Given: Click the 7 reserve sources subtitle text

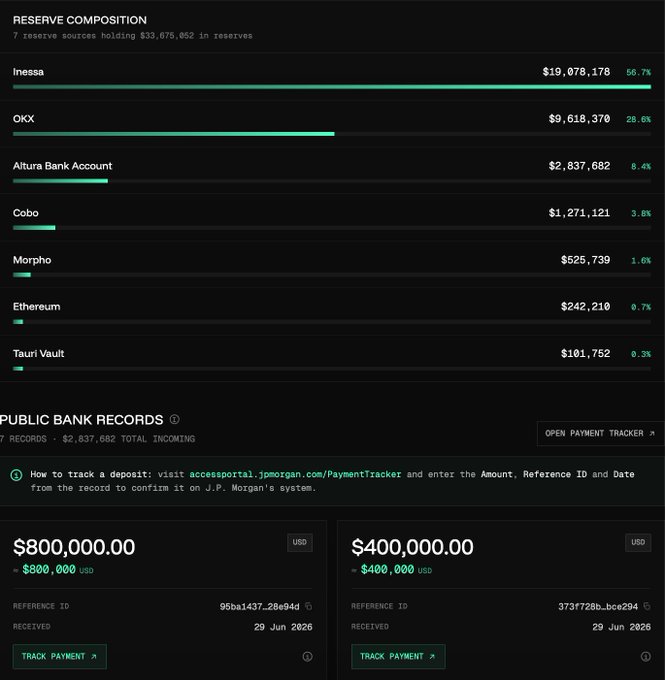Looking at the screenshot, I should tap(132, 36).
